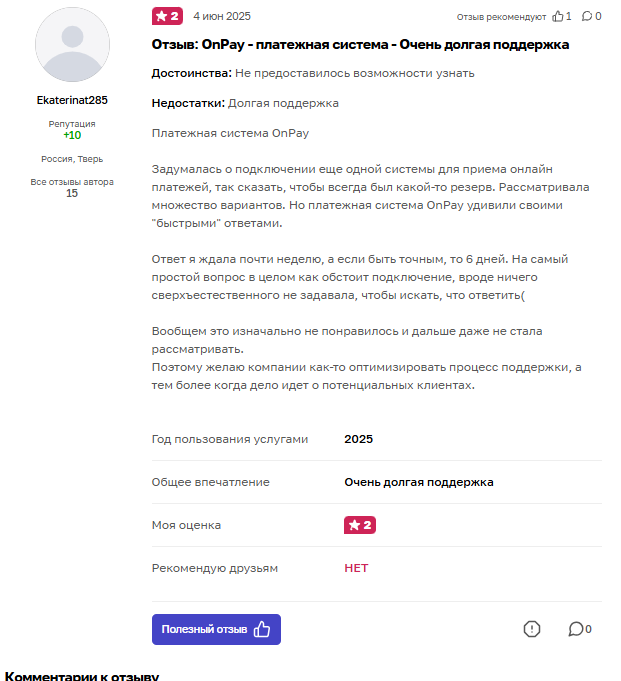Click the star badge in the "Моя оценка" row

coord(359,525)
